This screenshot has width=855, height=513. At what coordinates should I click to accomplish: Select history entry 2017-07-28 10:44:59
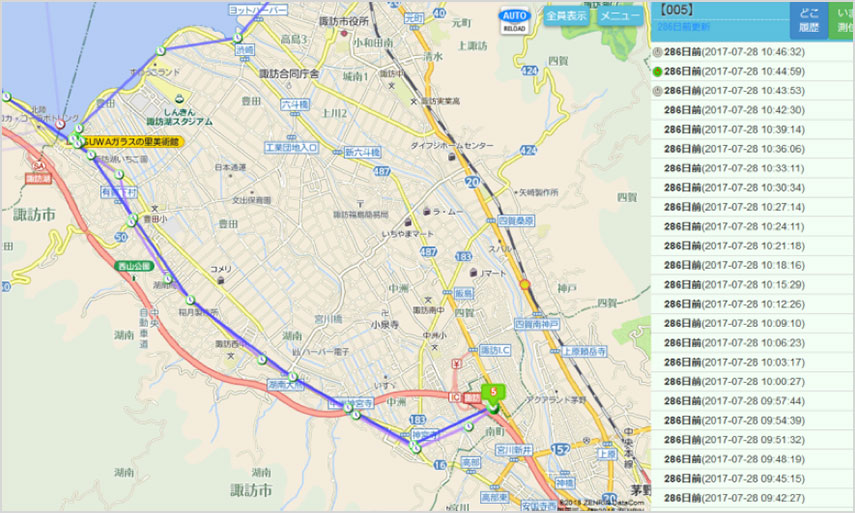752,71
